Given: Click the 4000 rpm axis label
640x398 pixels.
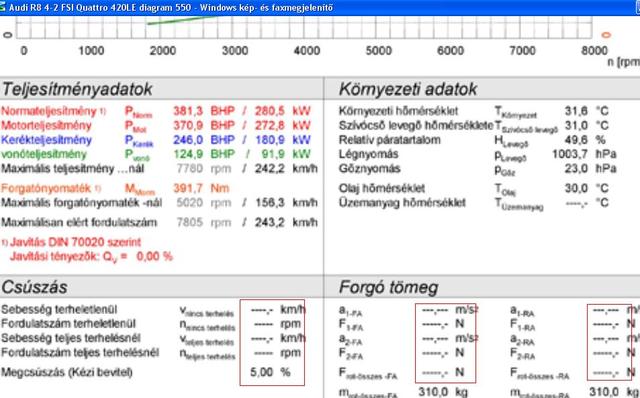Looking at the screenshot, I should click(x=307, y=51).
